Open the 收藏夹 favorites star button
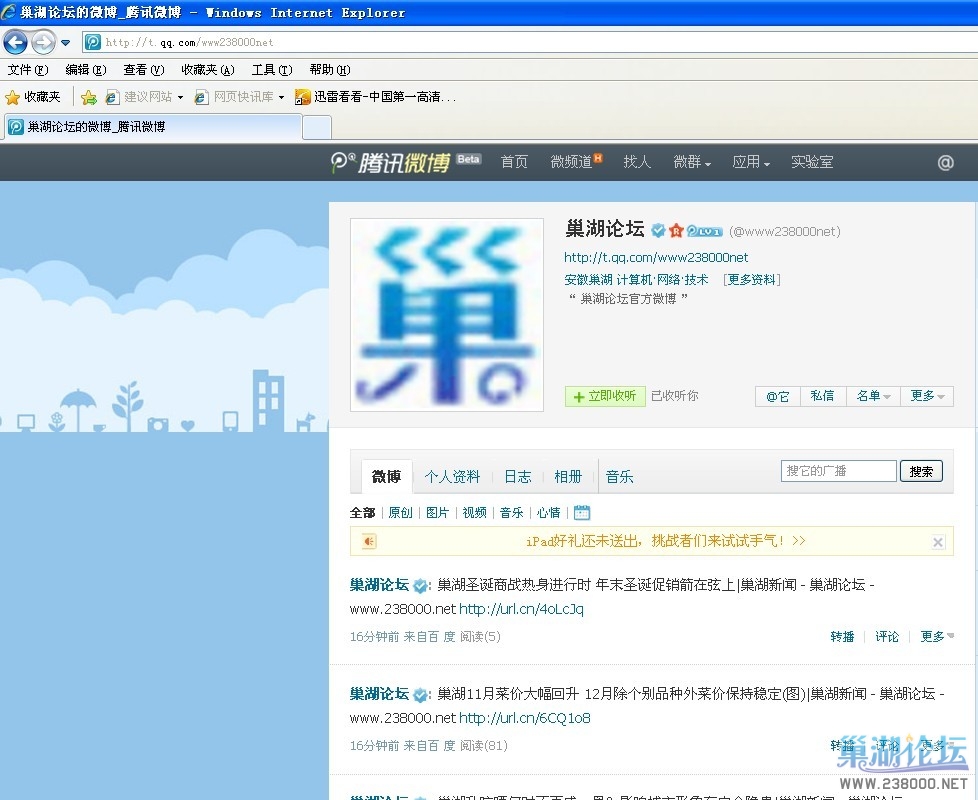This screenshot has width=978, height=800. click(33, 97)
